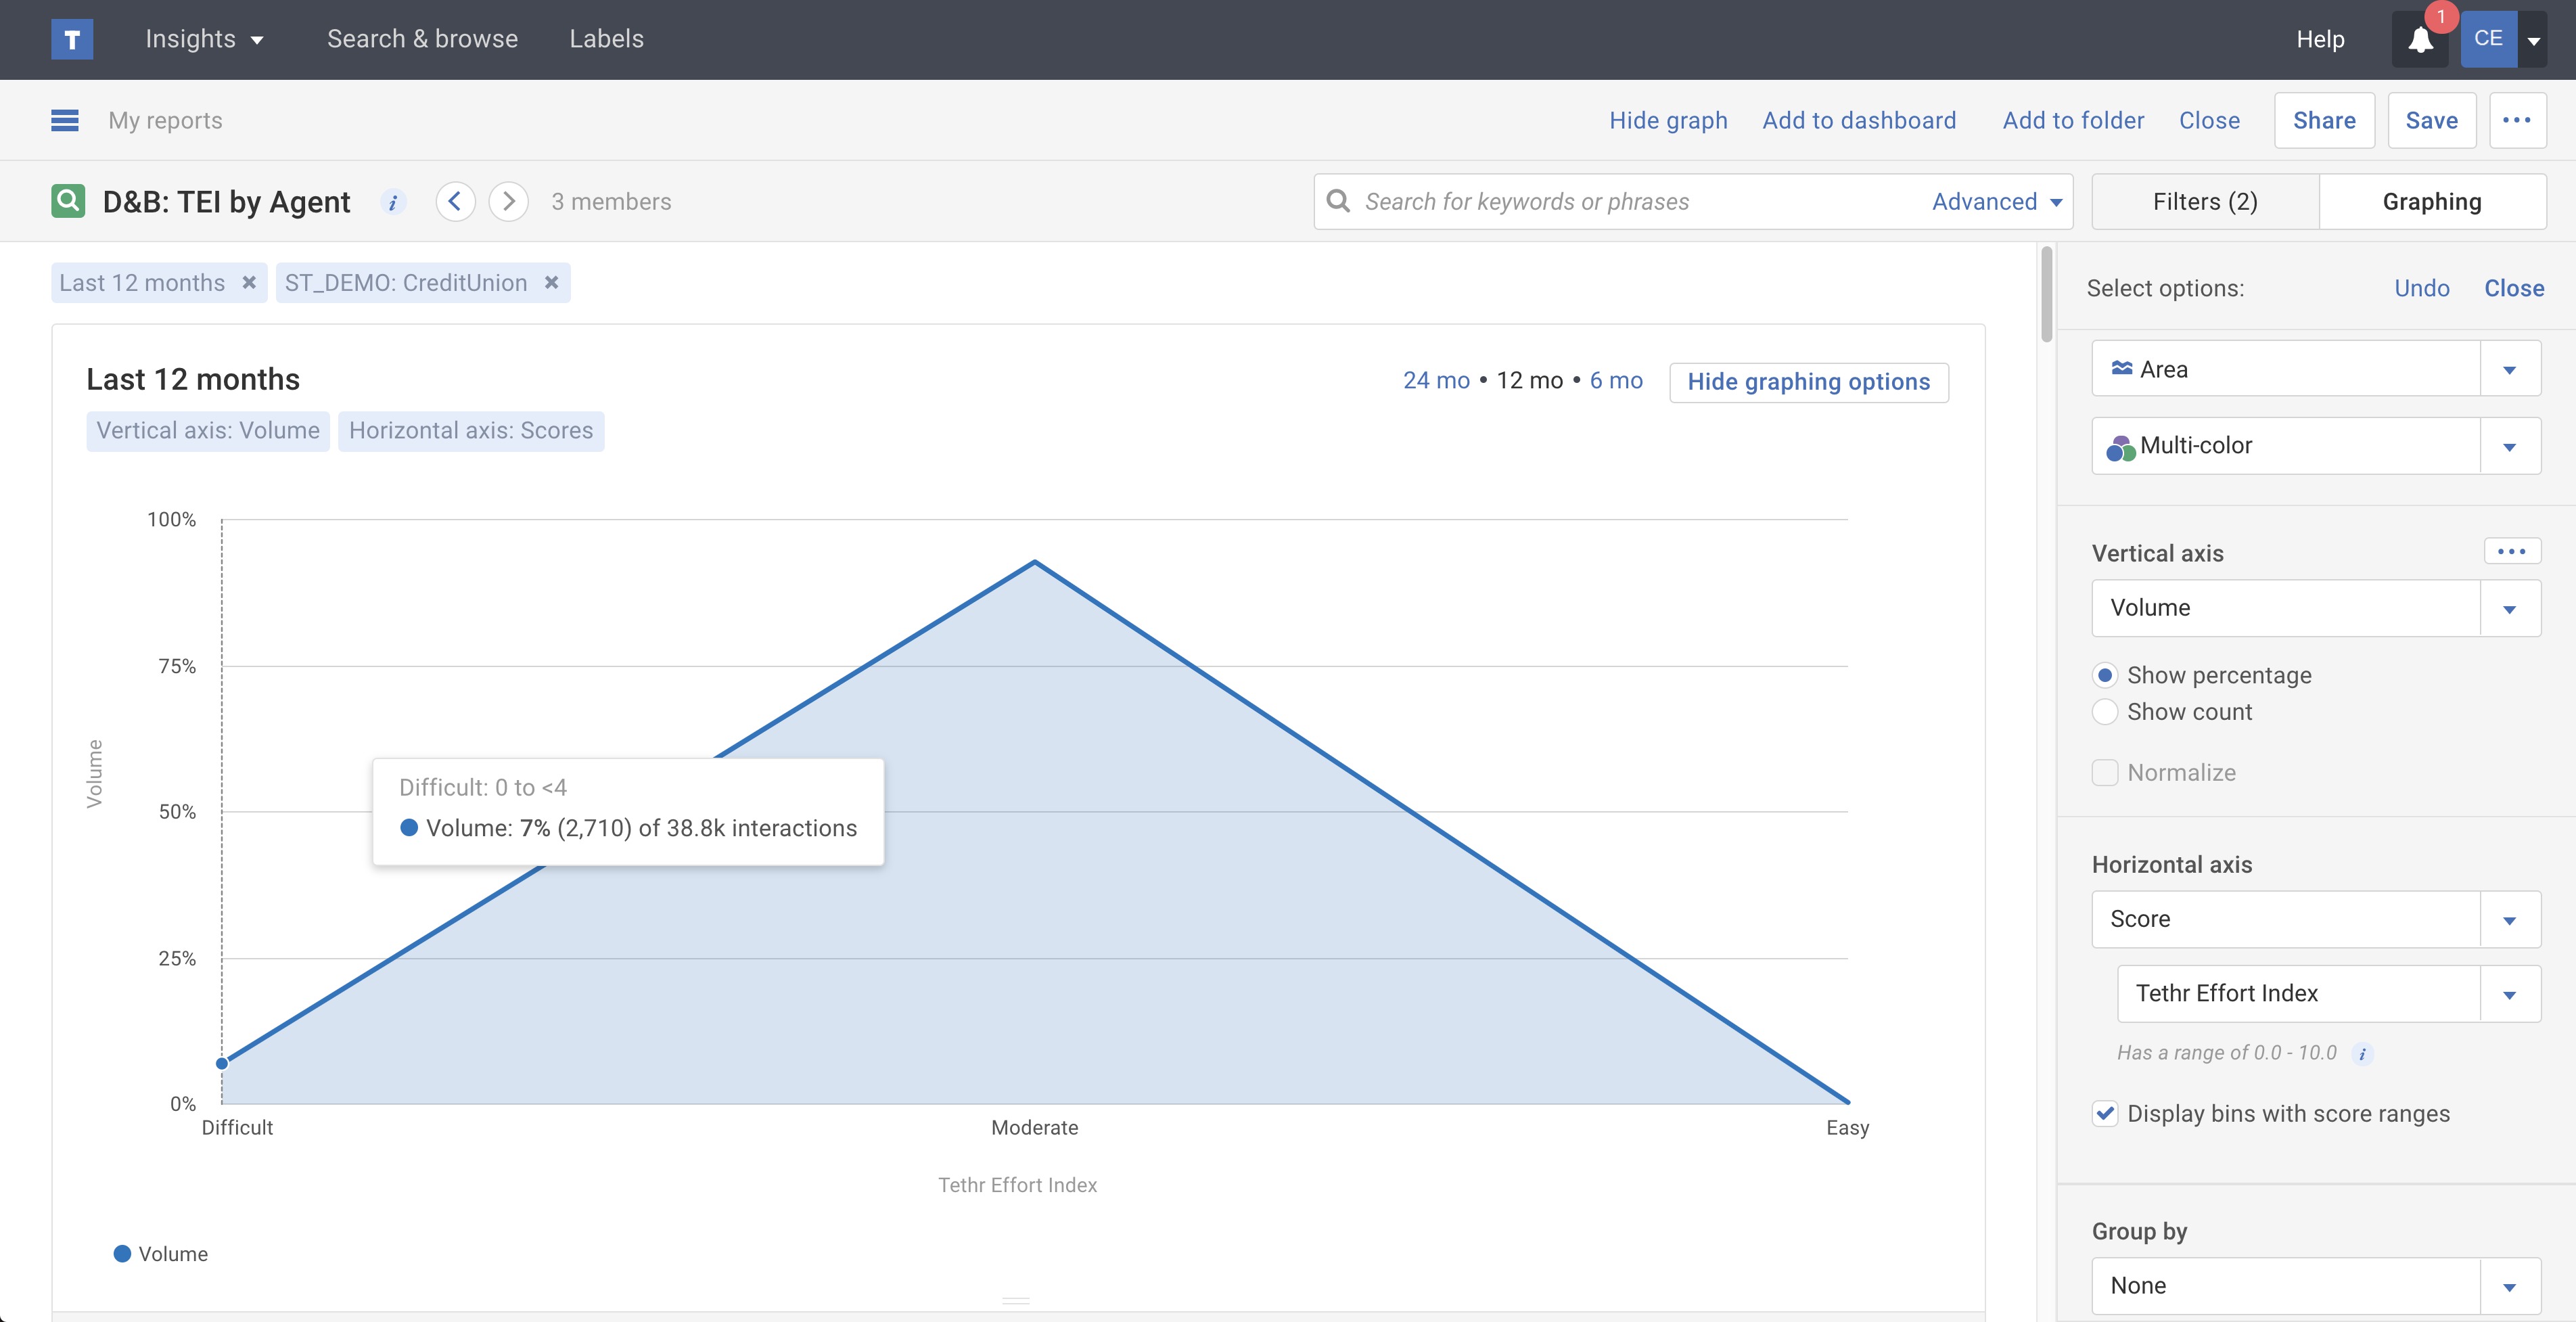2576x1322 pixels.
Task: Expand the Area chart type dropdown
Action: [x=2509, y=370]
